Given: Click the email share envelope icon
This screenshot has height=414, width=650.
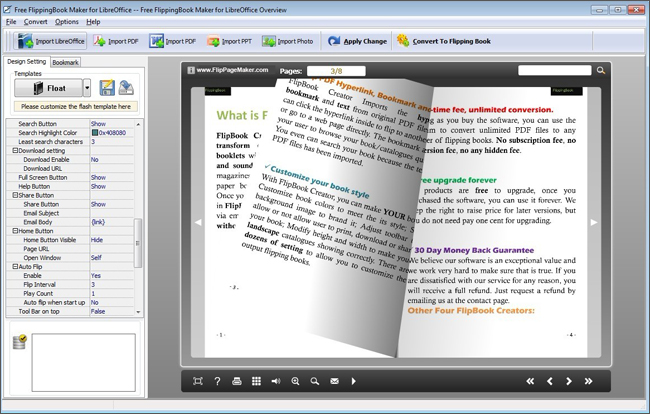Looking at the screenshot, I should point(334,381).
